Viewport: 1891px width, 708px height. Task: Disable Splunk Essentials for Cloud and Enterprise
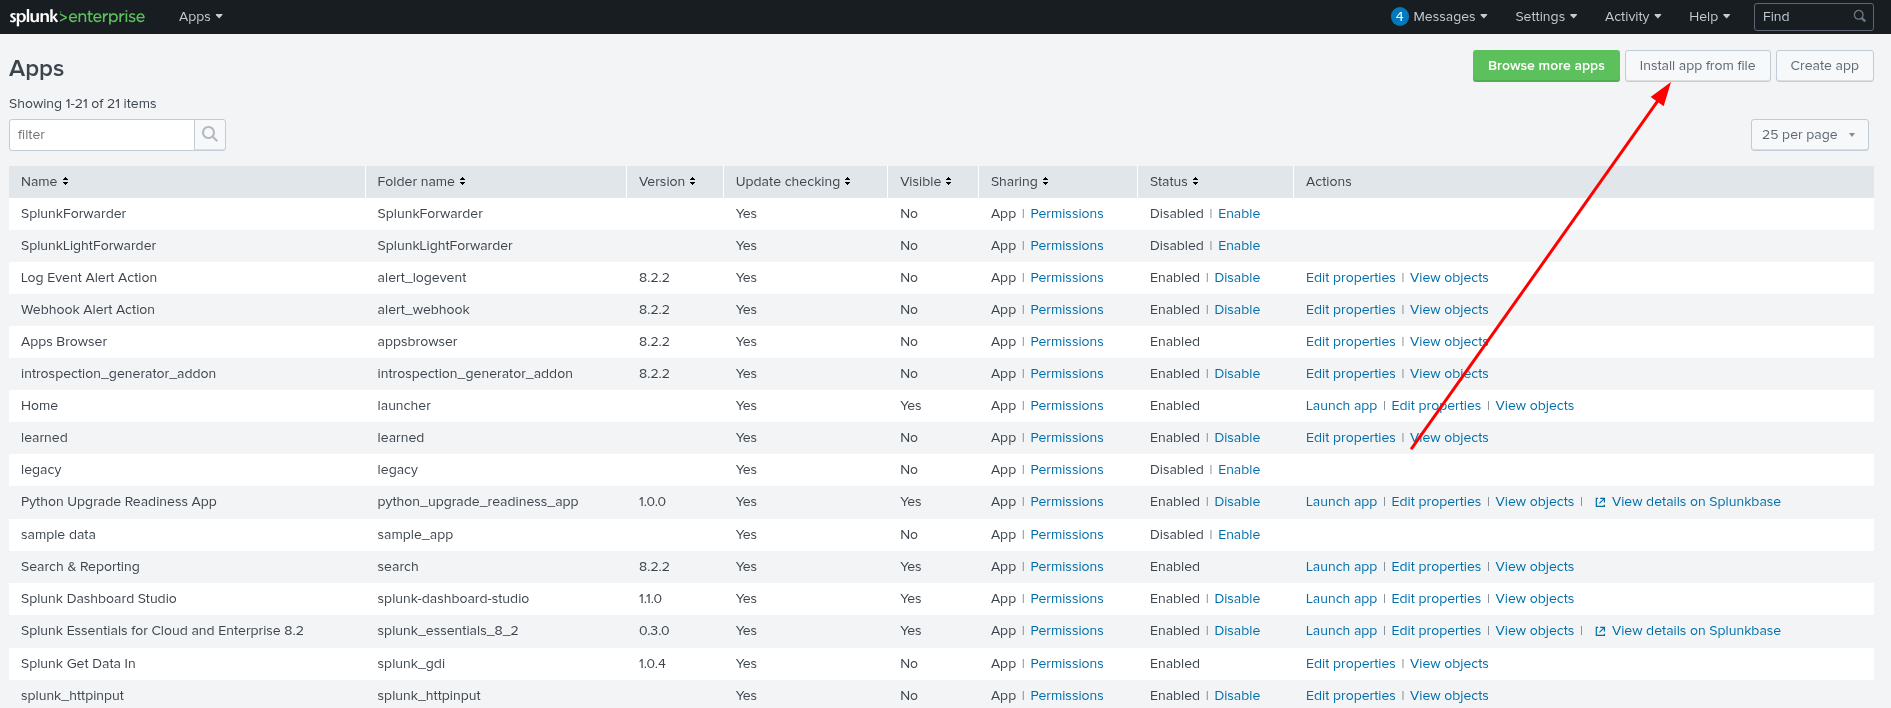coord(1237,631)
